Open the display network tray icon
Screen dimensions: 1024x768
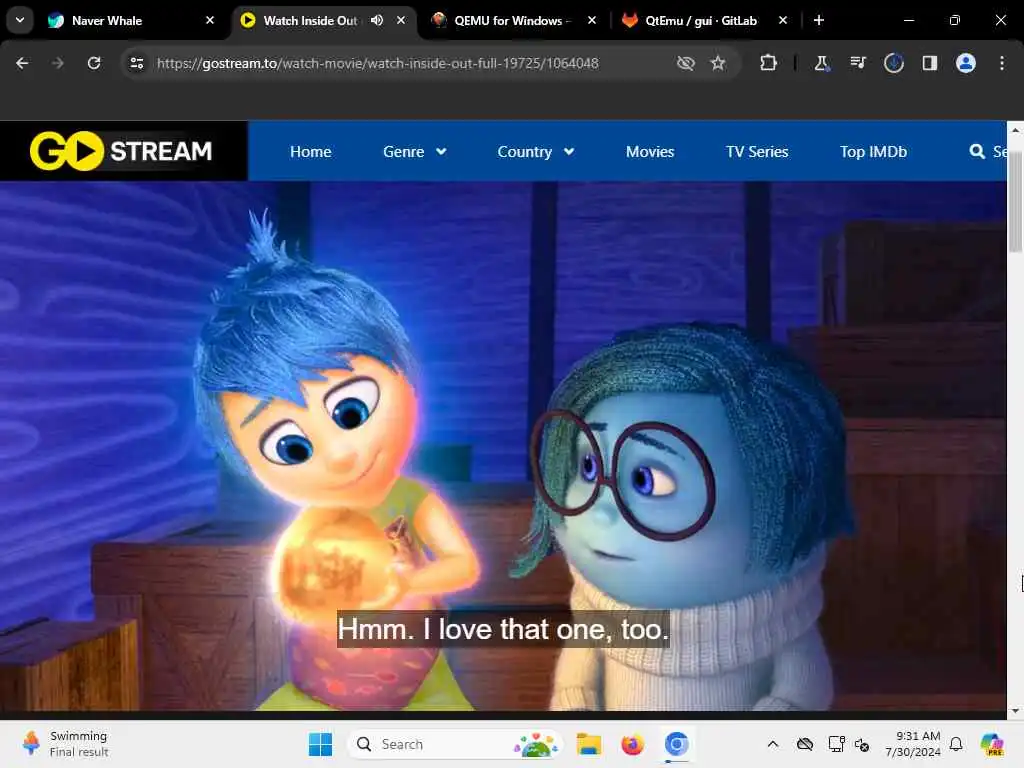click(x=836, y=744)
